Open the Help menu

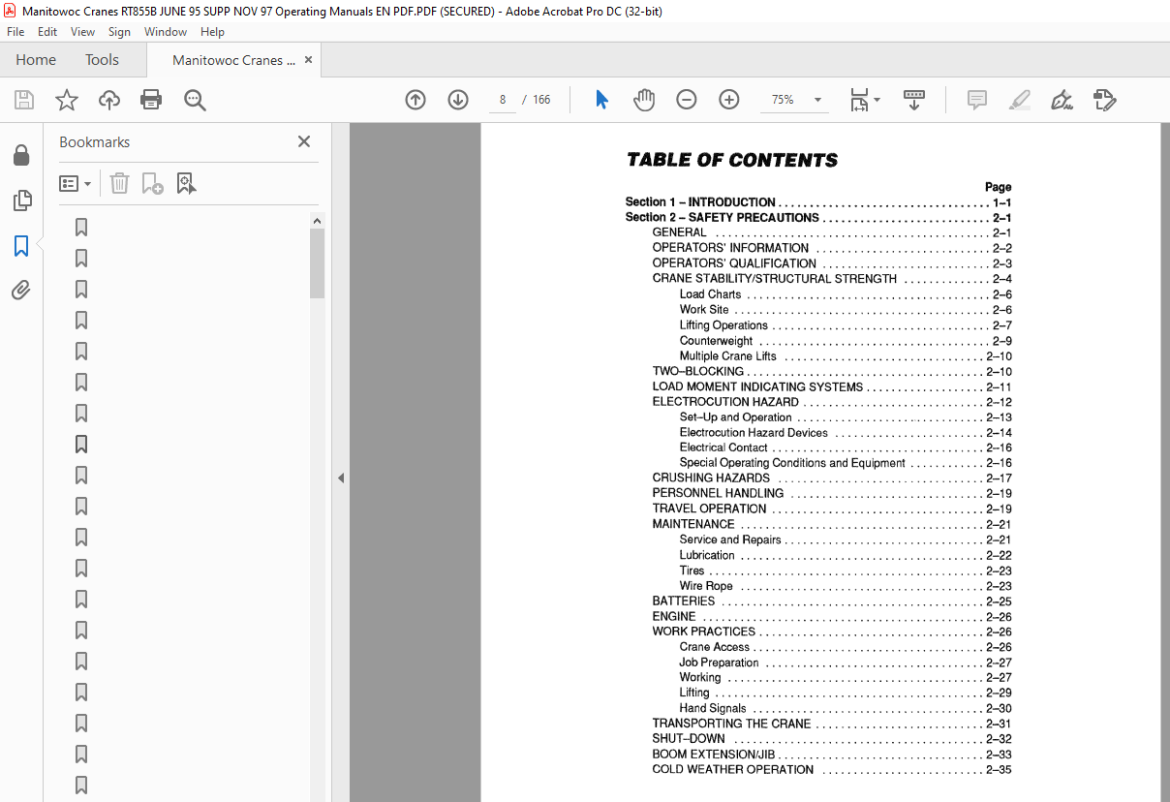coord(212,32)
